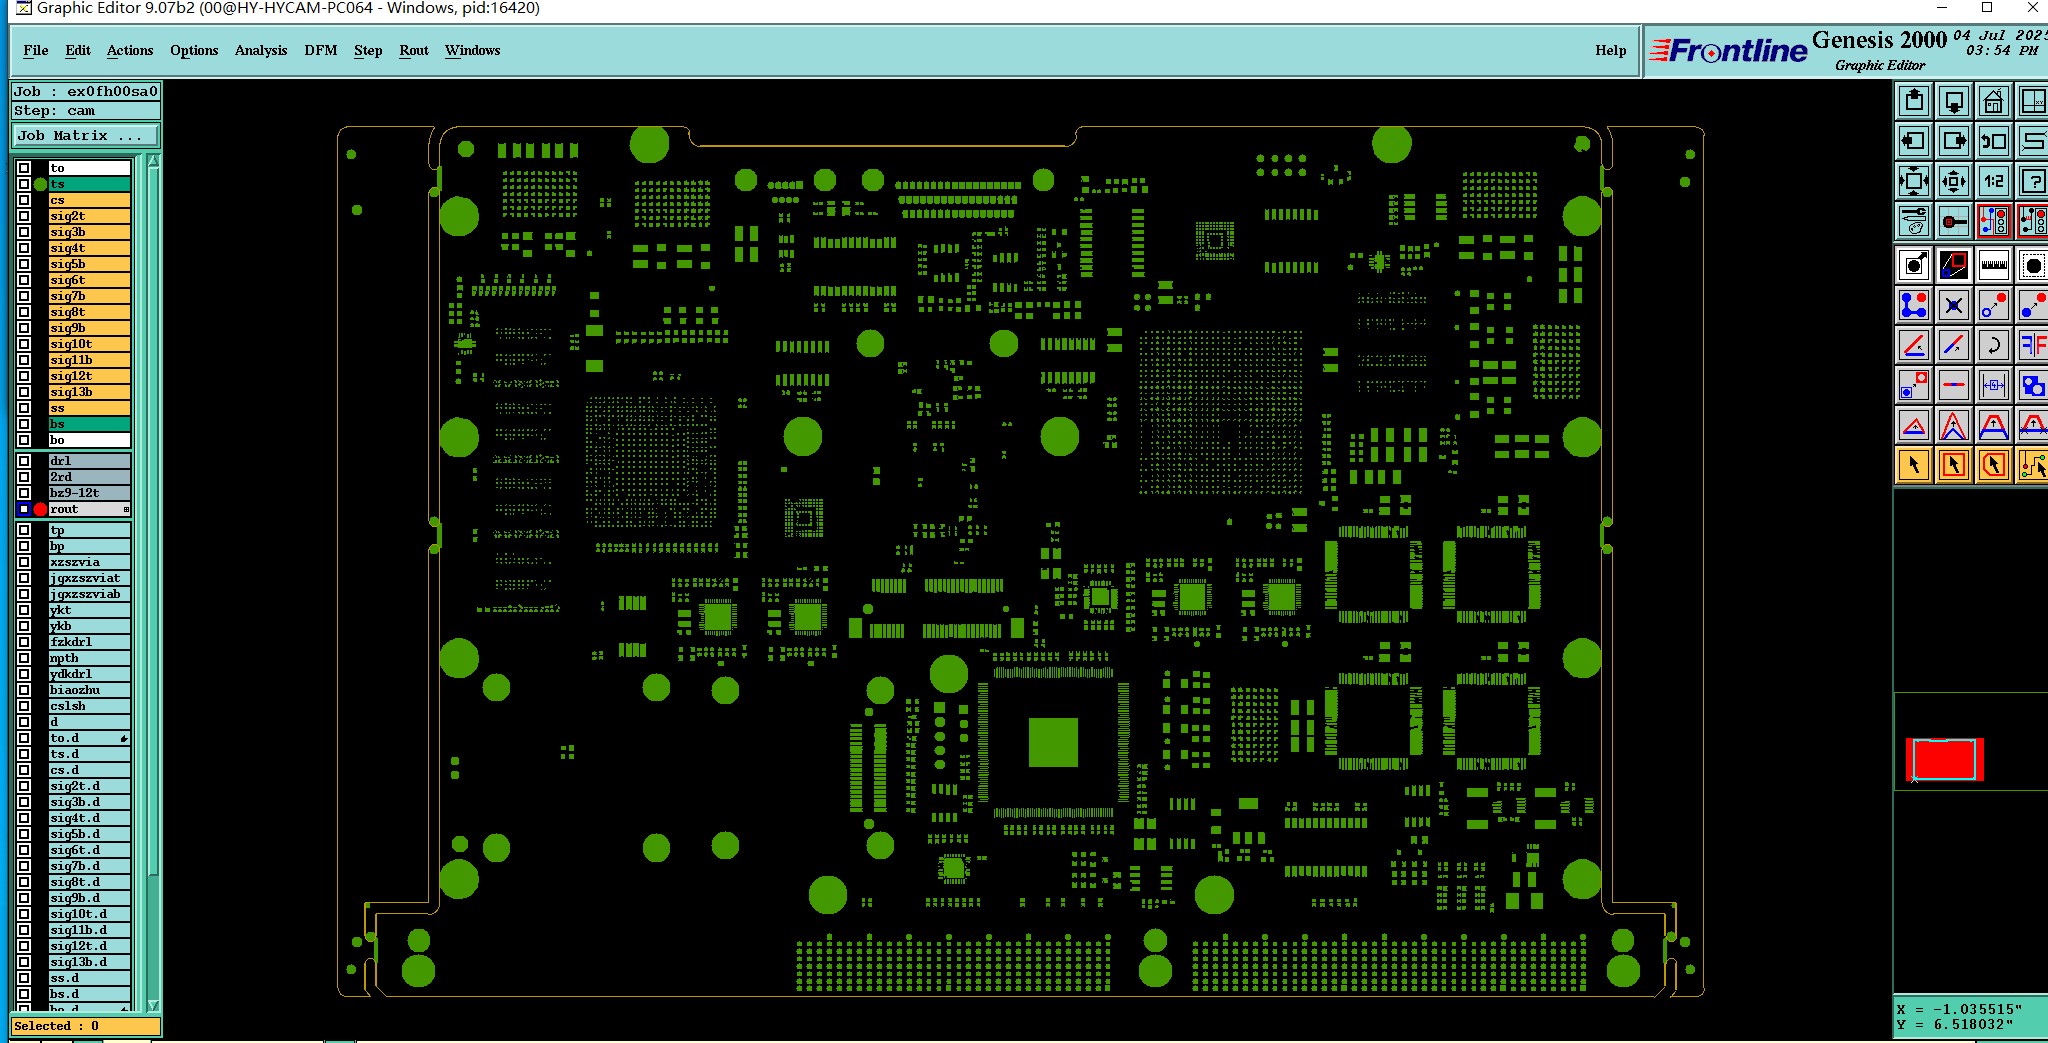
Task: Open the File menu
Action: (36, 50)
